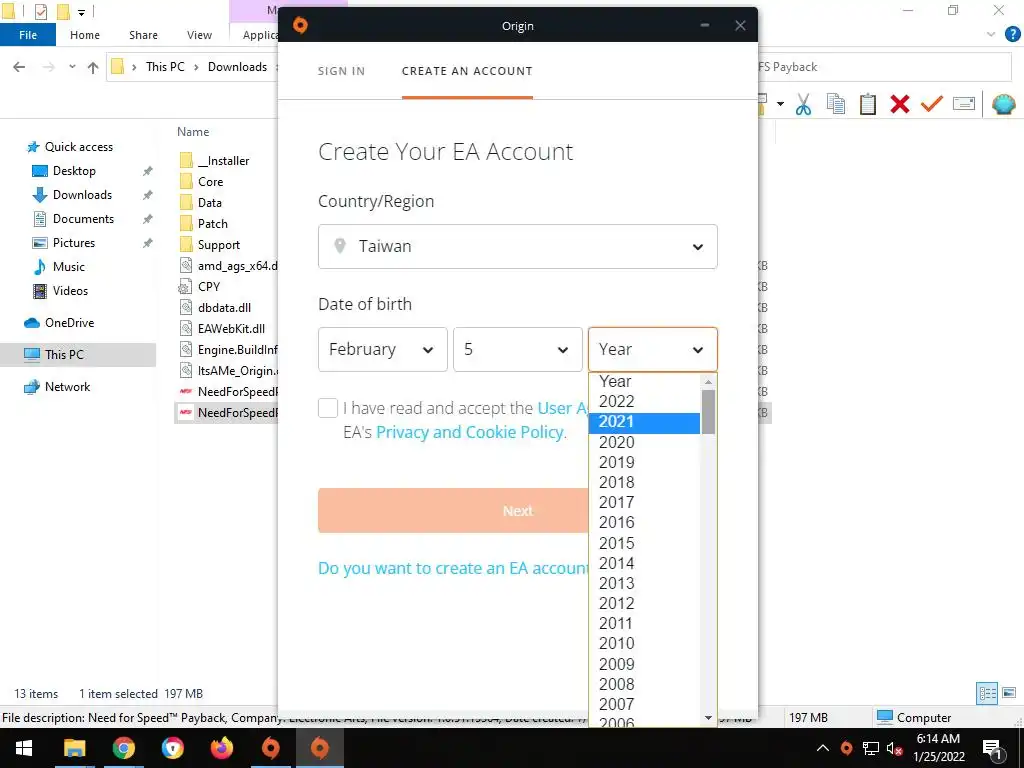
Task: Select Network in the navigation pane
Action: coord(67,387)
